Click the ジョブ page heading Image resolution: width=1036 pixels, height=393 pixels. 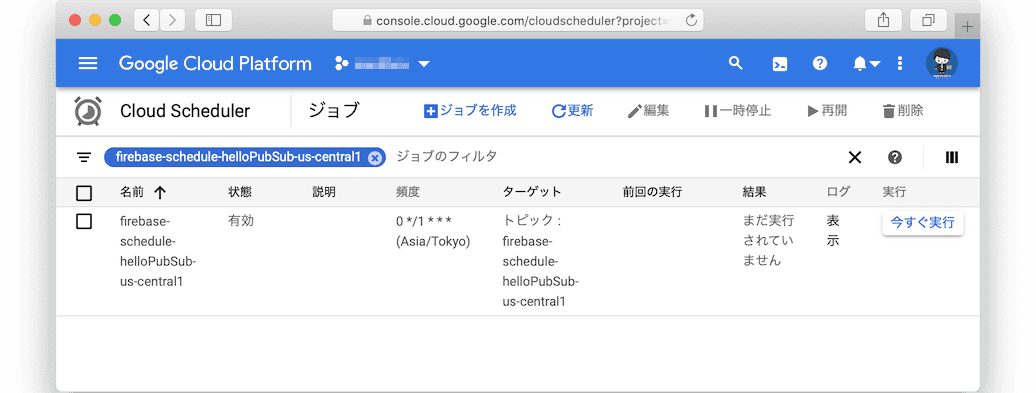coord(334,111)
